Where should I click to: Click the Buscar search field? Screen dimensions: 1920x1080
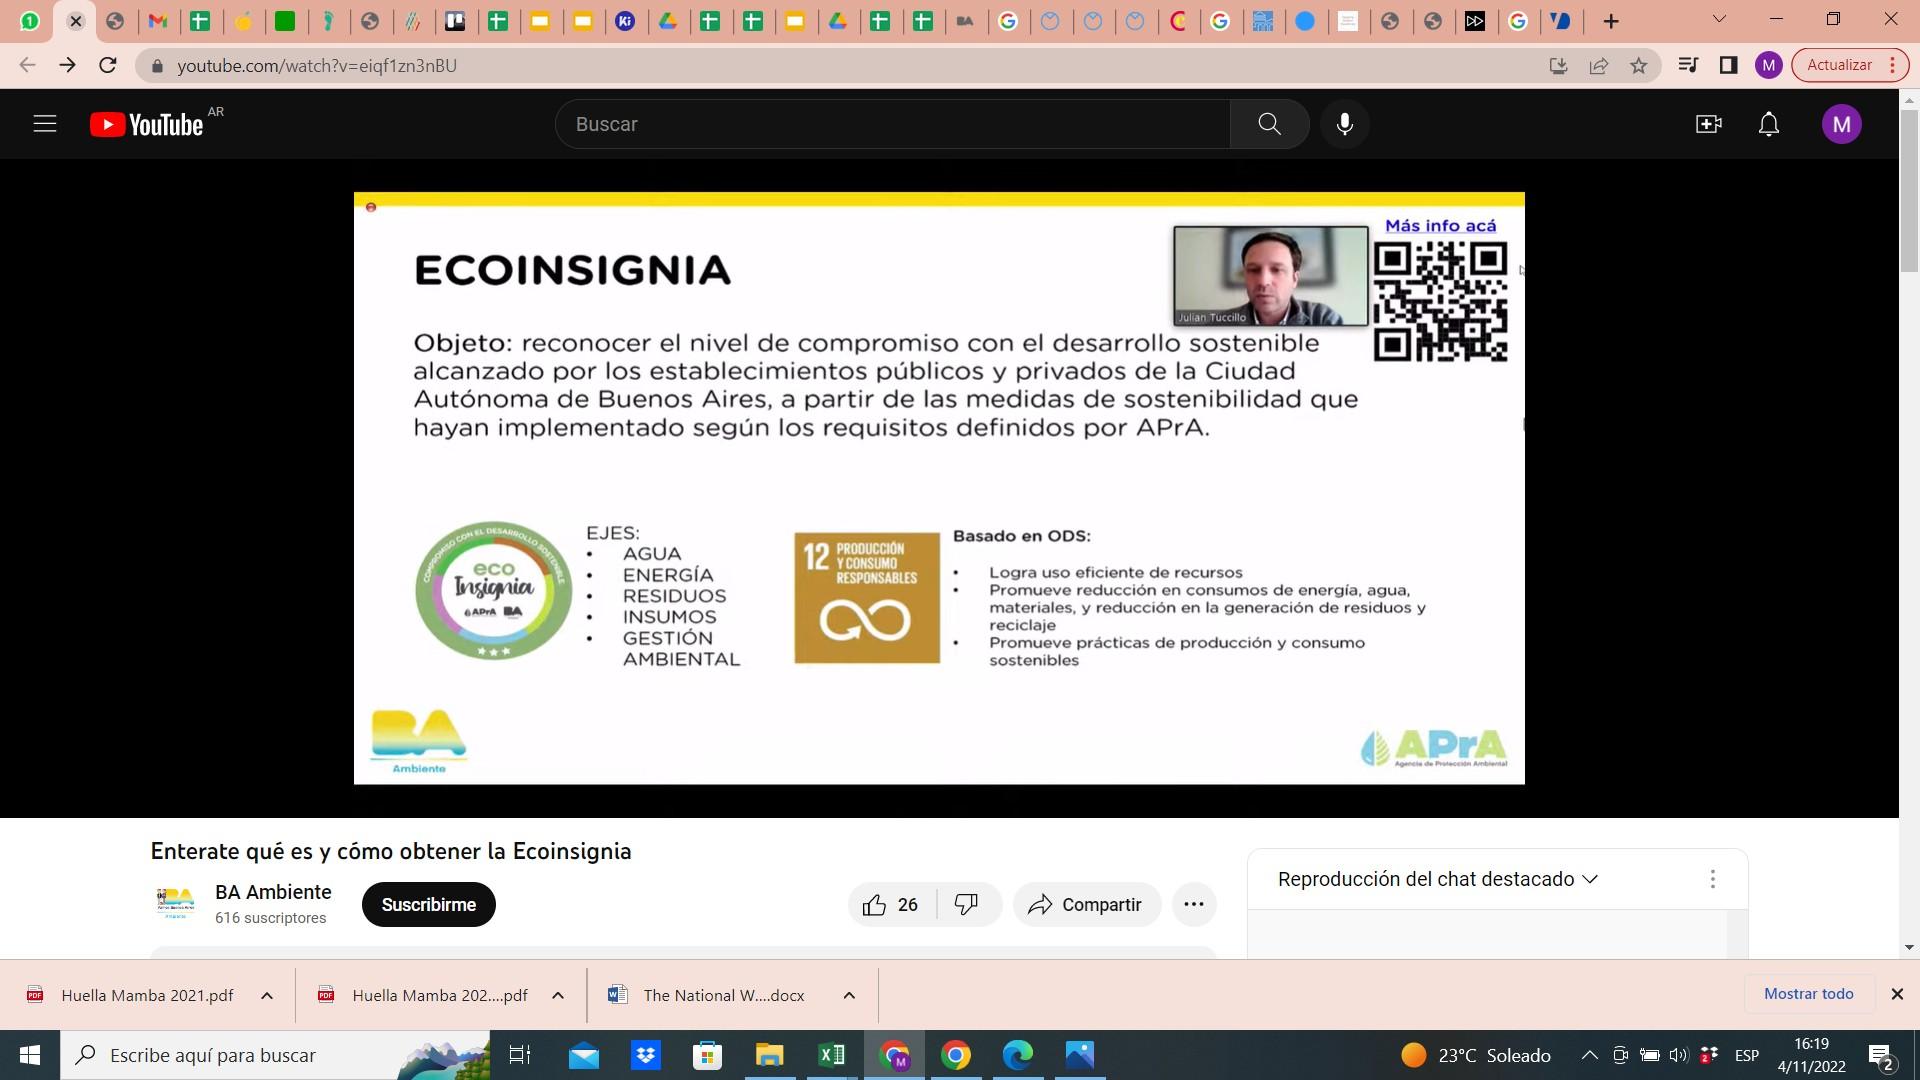coord(890,124)
